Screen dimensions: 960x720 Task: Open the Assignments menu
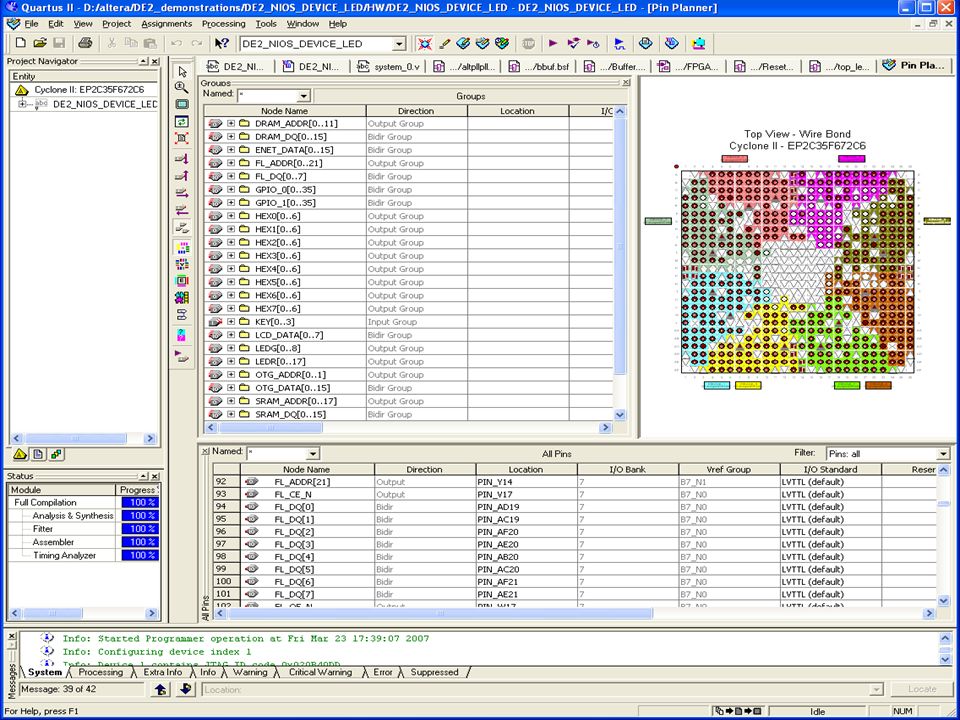(167, 24)
